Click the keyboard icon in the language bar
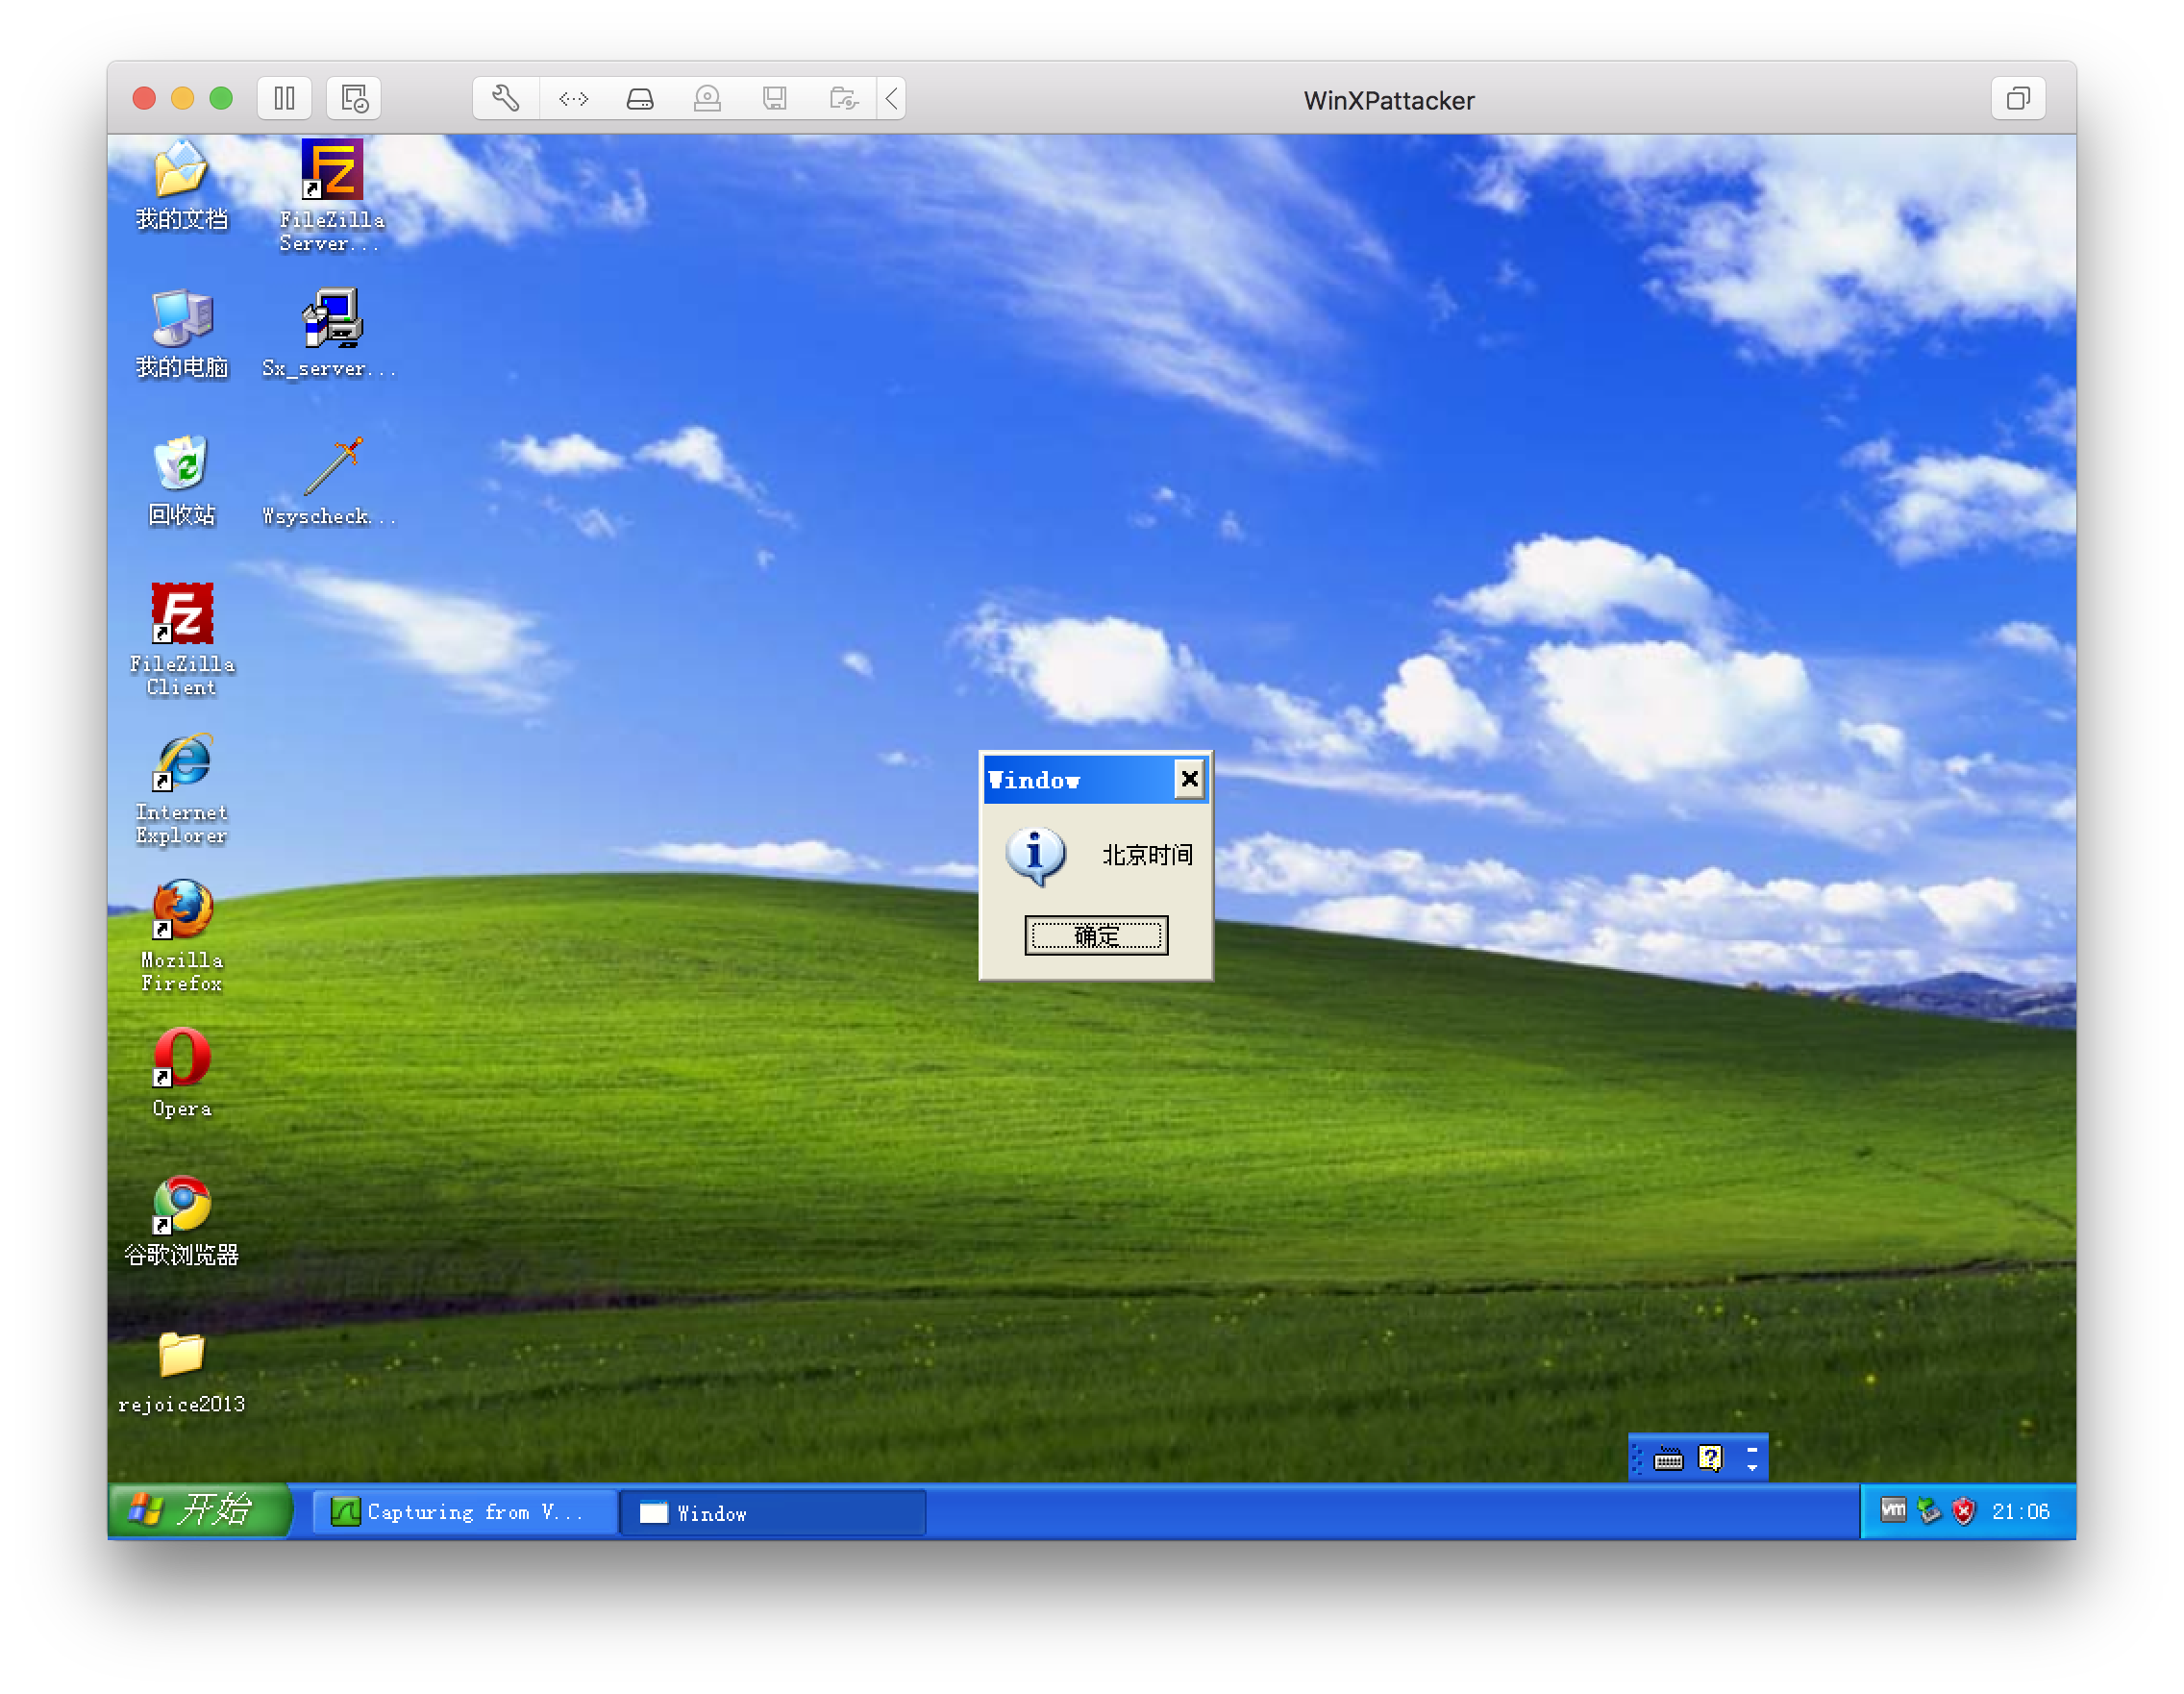Image resolution: width=2184 pixels, height=1694 pixels. pyautogui.click(x=1668, y=1459)
